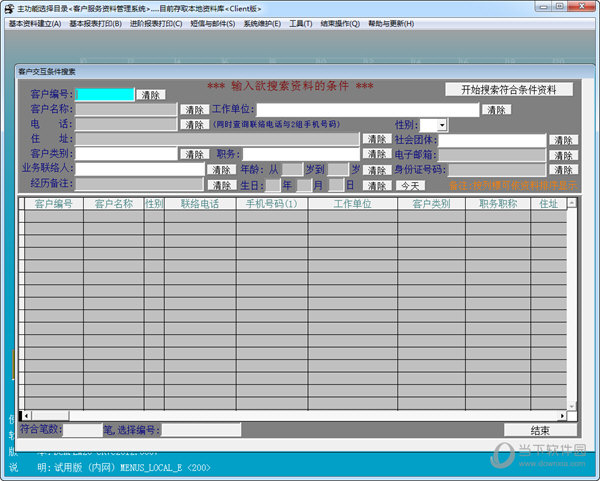
Task: Clear the 电子邮箱 field
Action: (563, 155)
